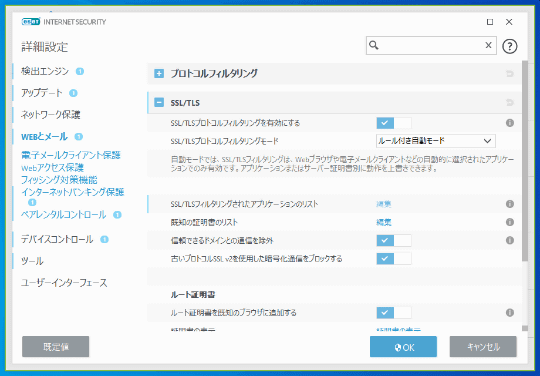Open ツール settings category
Viewport: 540px width, 376px height.
pos(32,261)
